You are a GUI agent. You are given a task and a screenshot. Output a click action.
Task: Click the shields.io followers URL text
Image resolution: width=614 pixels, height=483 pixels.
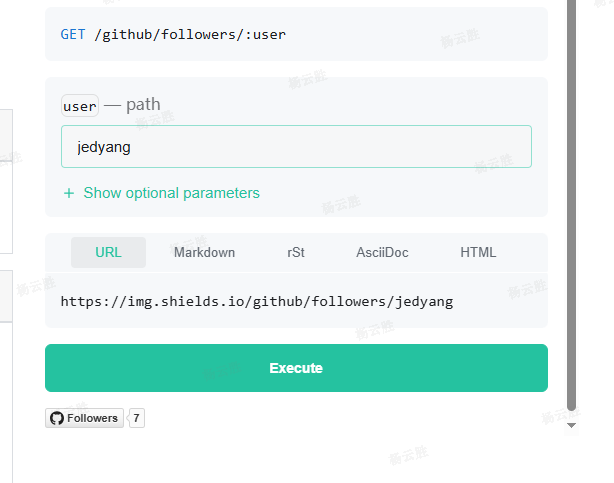coord(257,302)
